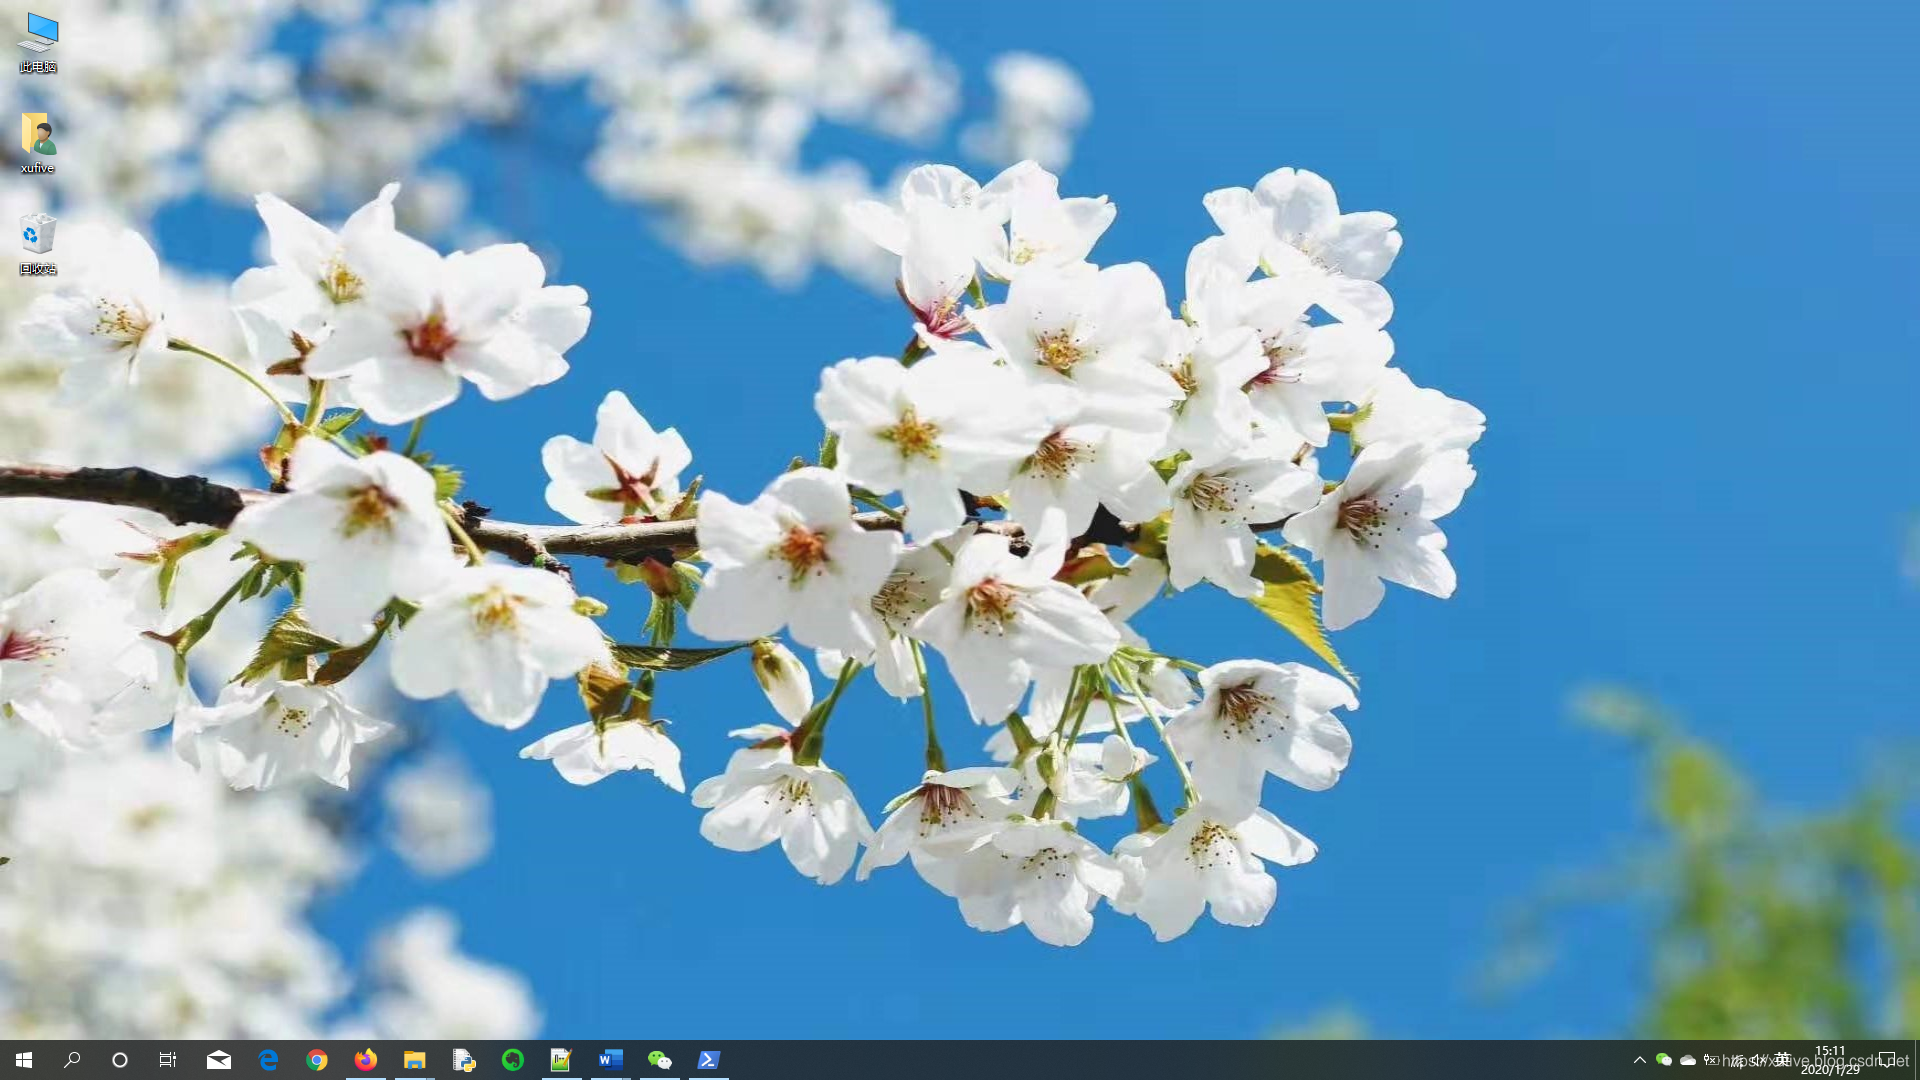Click the taskbar search magnifier
1920x1080 pixels.
[72, 1060]
